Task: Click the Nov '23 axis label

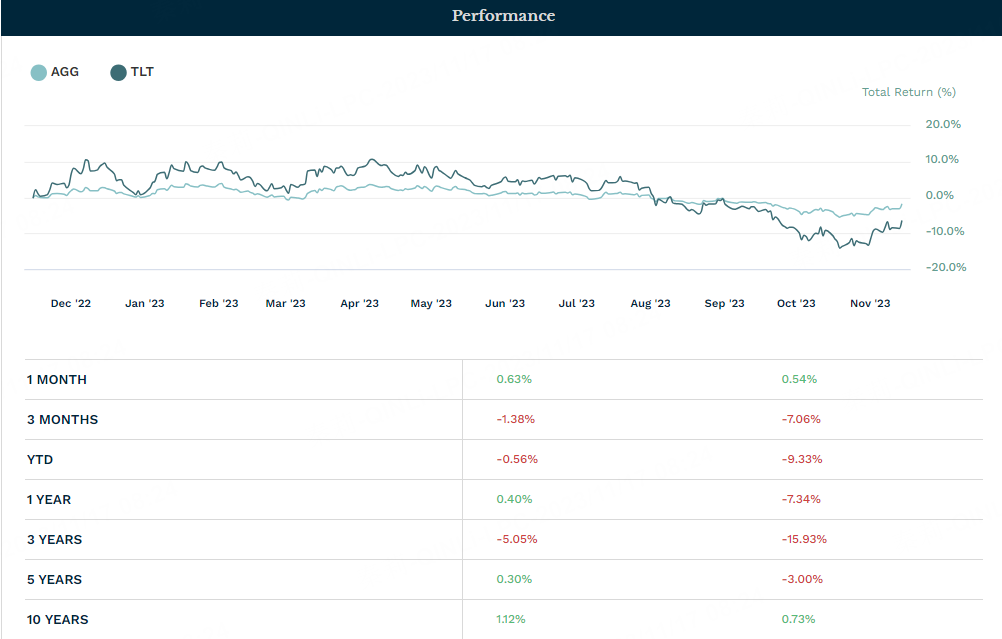Action: point(870,304)
